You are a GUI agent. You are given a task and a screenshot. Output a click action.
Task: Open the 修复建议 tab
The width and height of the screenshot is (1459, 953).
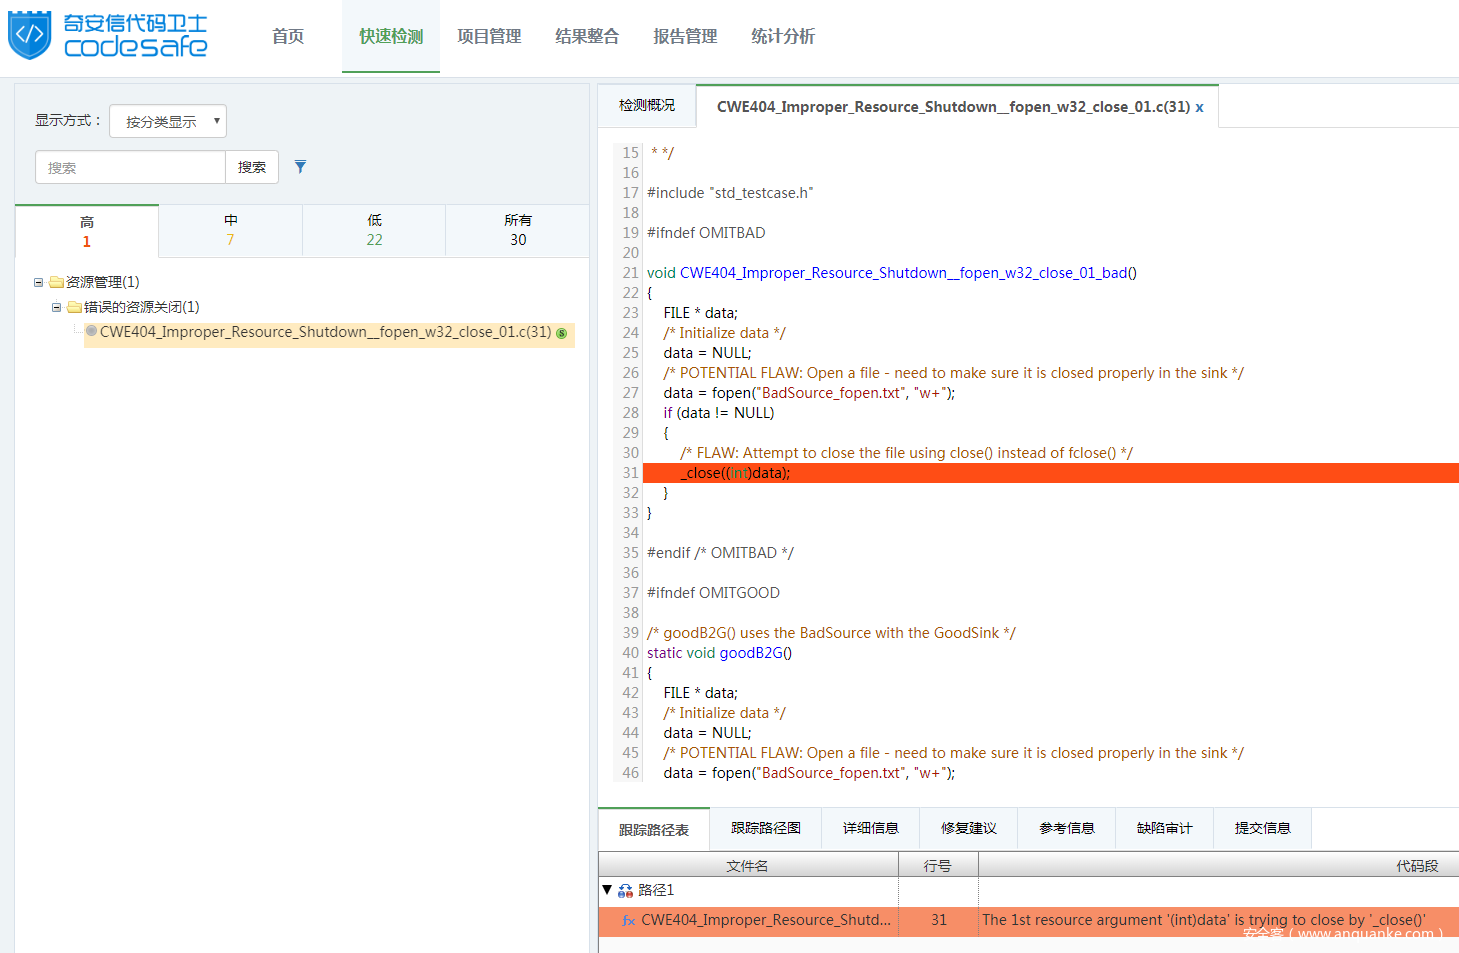969,828
